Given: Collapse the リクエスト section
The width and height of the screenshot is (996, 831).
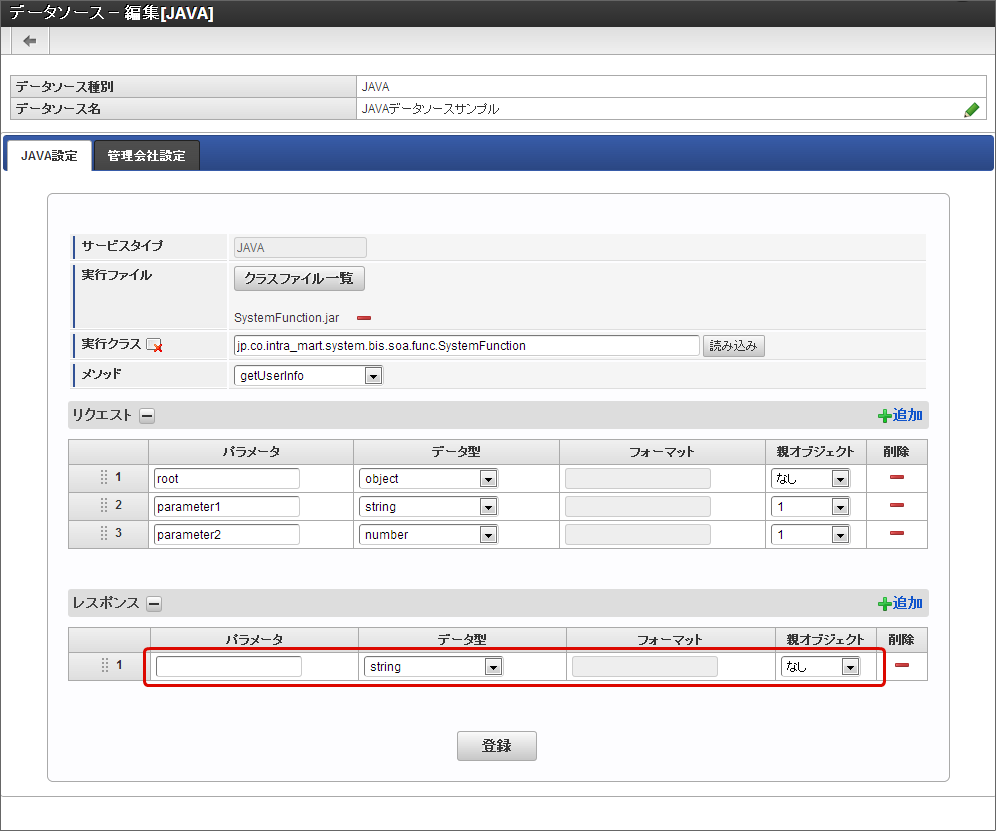Looking at the screenshot, I should pos(146,415).
